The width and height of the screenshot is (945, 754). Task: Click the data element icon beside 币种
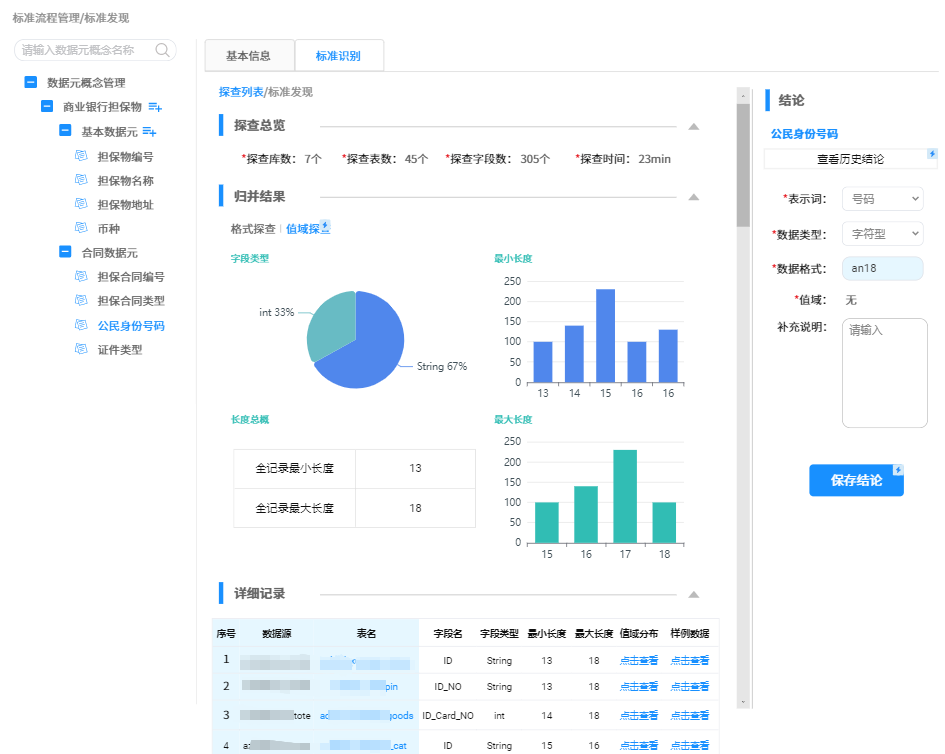pos(82,228)
